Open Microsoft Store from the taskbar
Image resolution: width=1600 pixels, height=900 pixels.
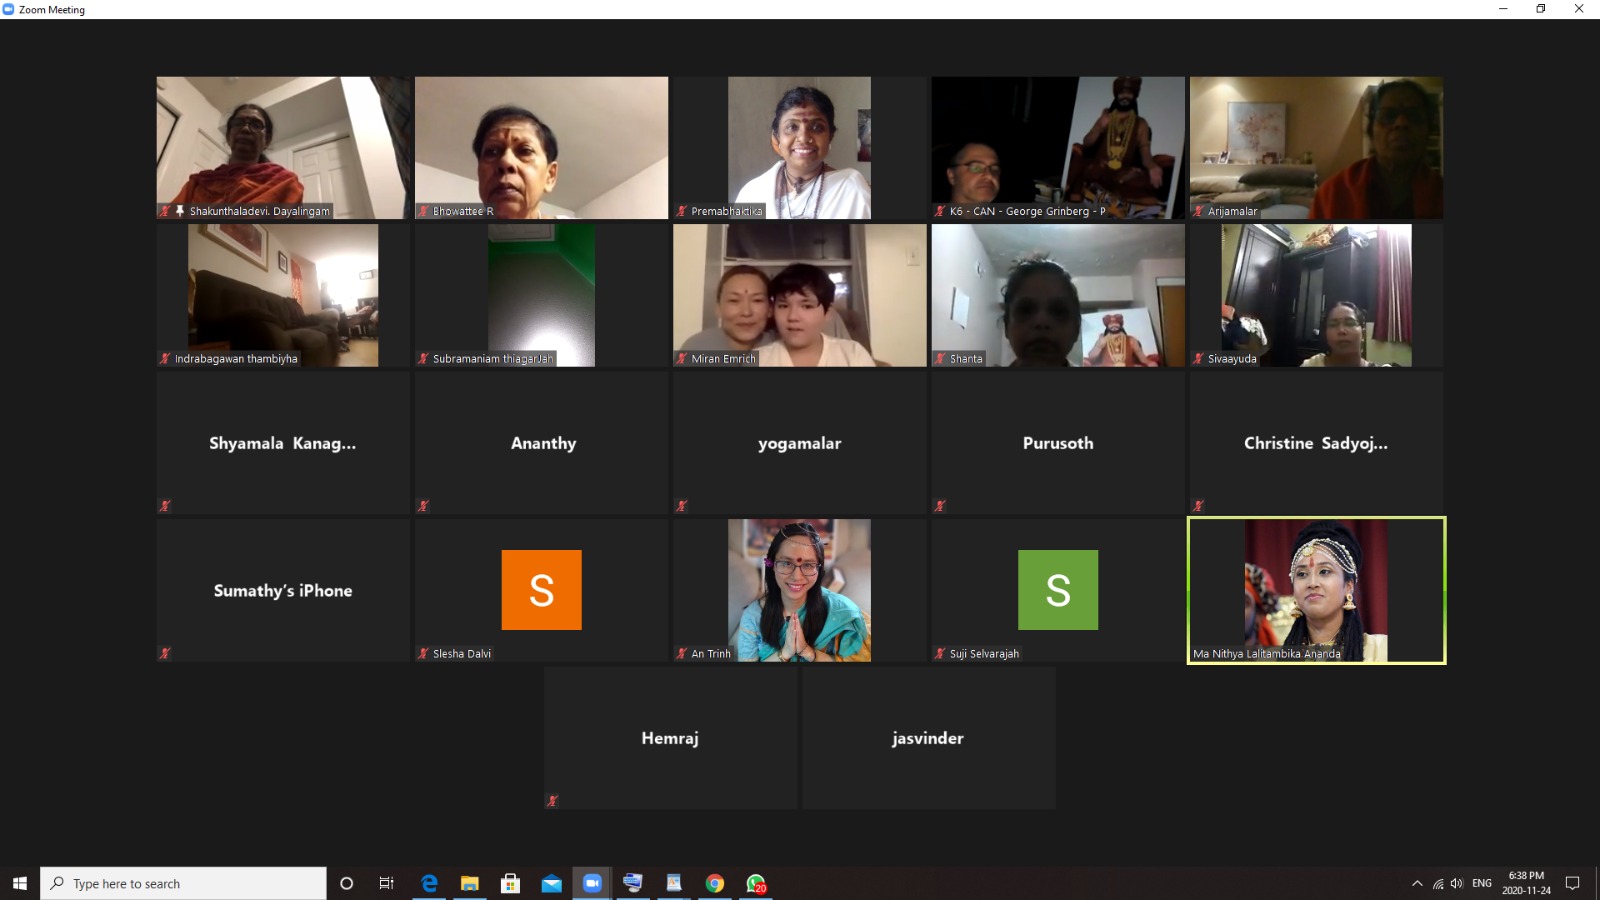click(x=510, y=883)
